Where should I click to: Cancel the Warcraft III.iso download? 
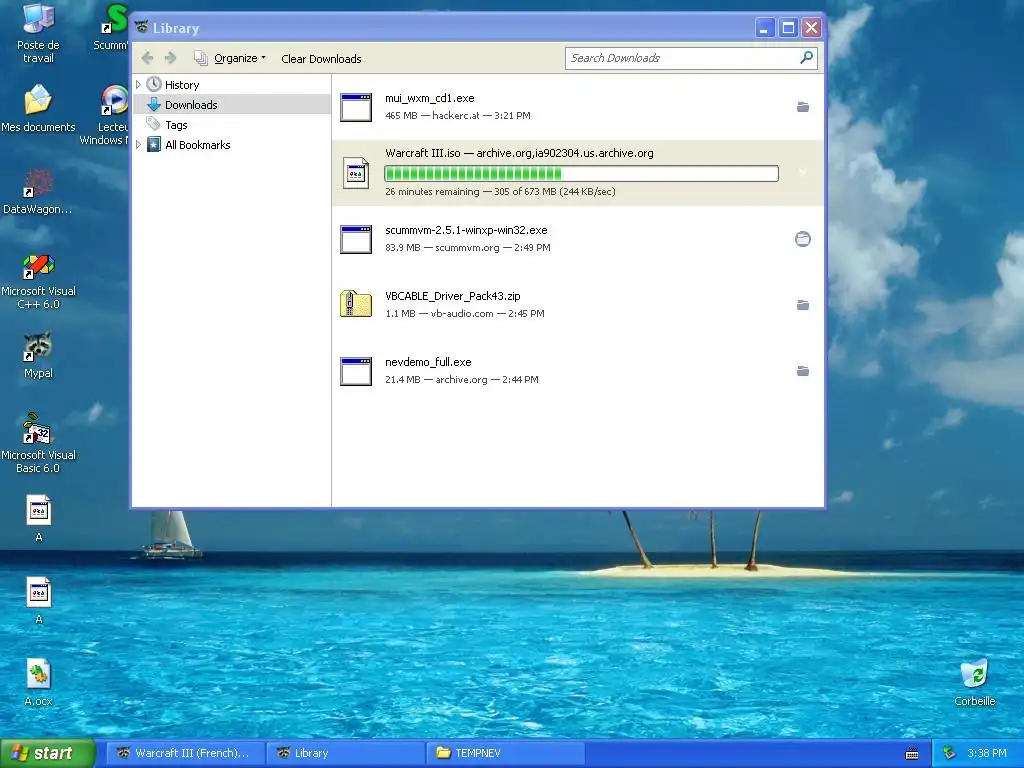tap(803, 172)
